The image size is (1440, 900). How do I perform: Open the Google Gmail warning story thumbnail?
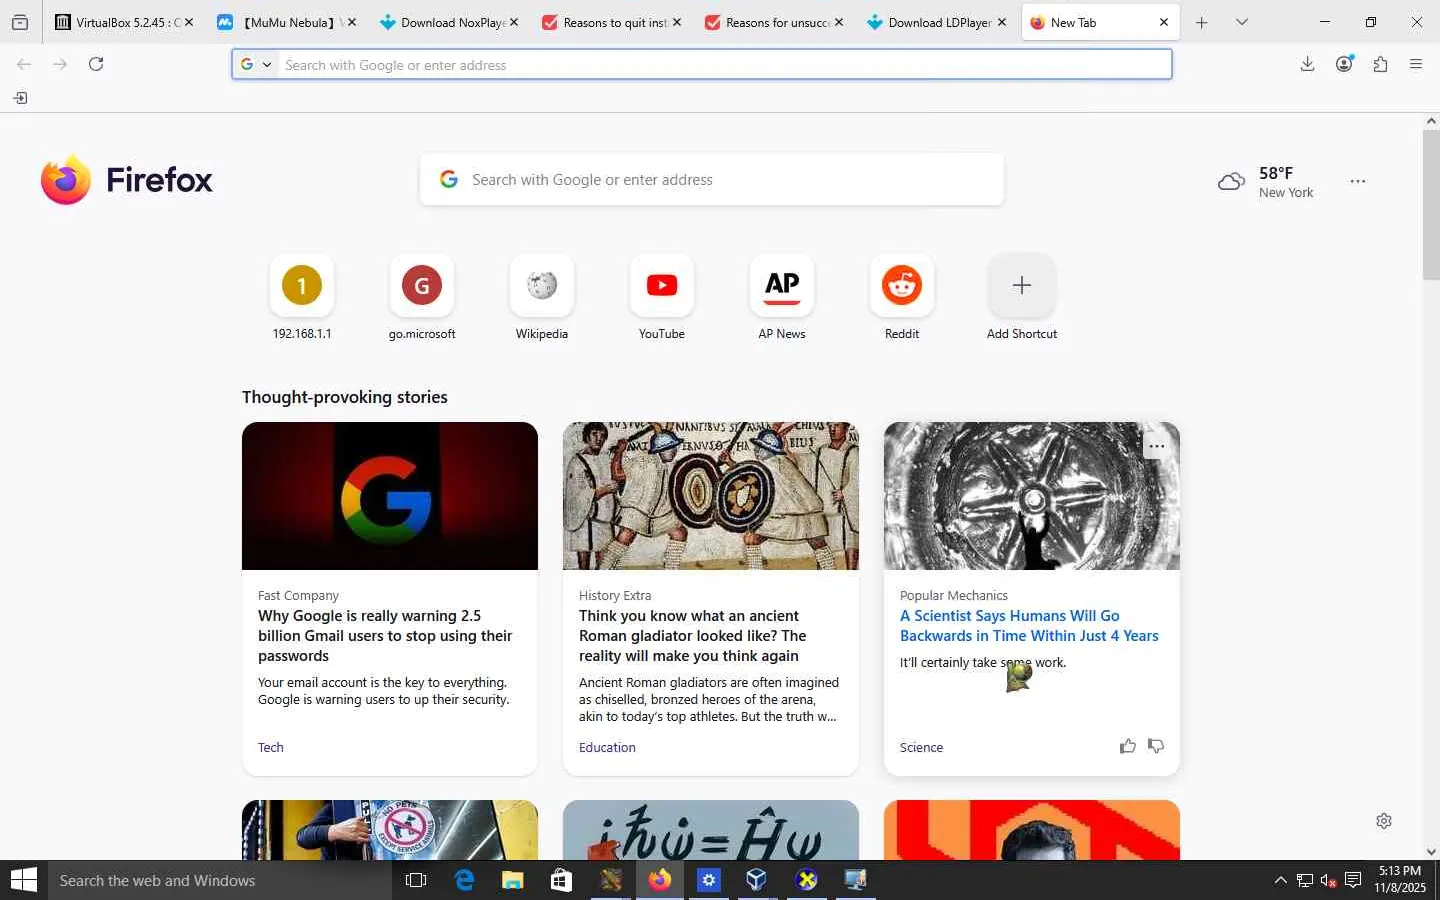pos(390,496)
